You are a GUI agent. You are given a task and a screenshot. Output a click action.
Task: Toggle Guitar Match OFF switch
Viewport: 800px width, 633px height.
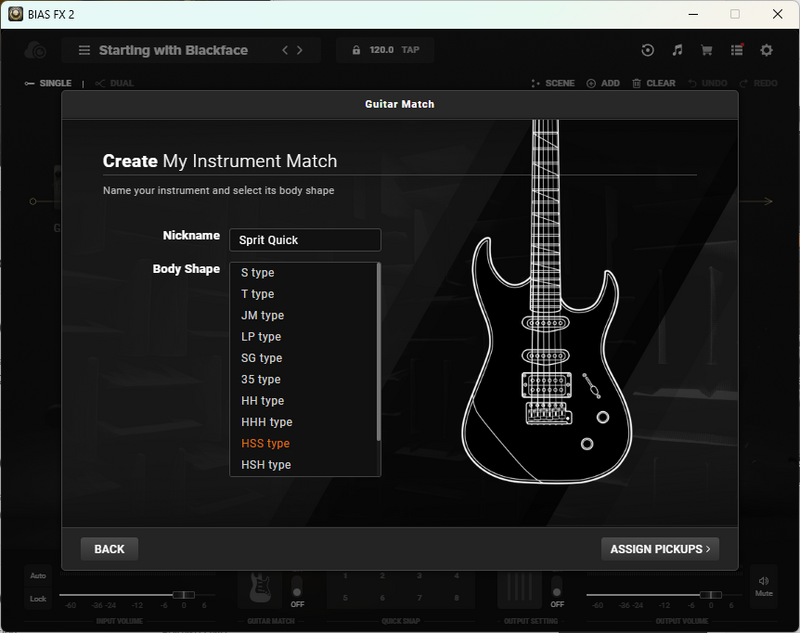point(296,589)
